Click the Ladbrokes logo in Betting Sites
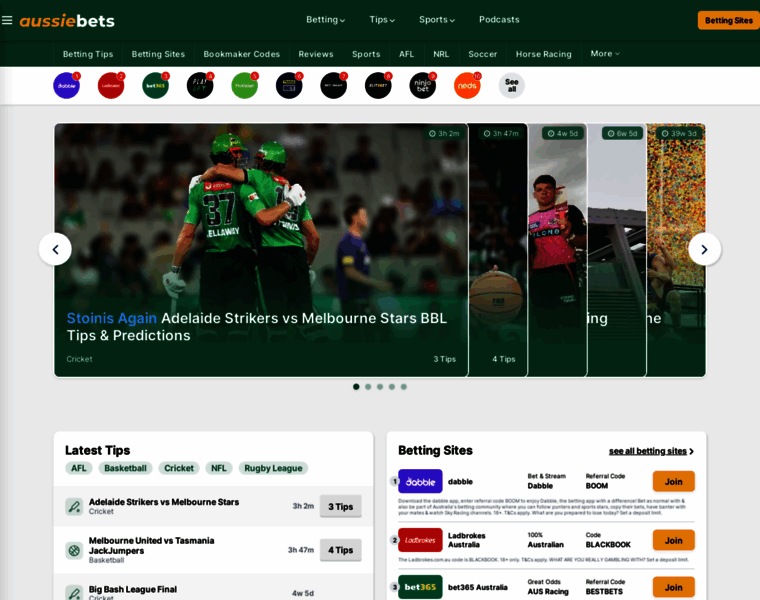The height and width of the screenshot is (600, 760). pos(420,540)
